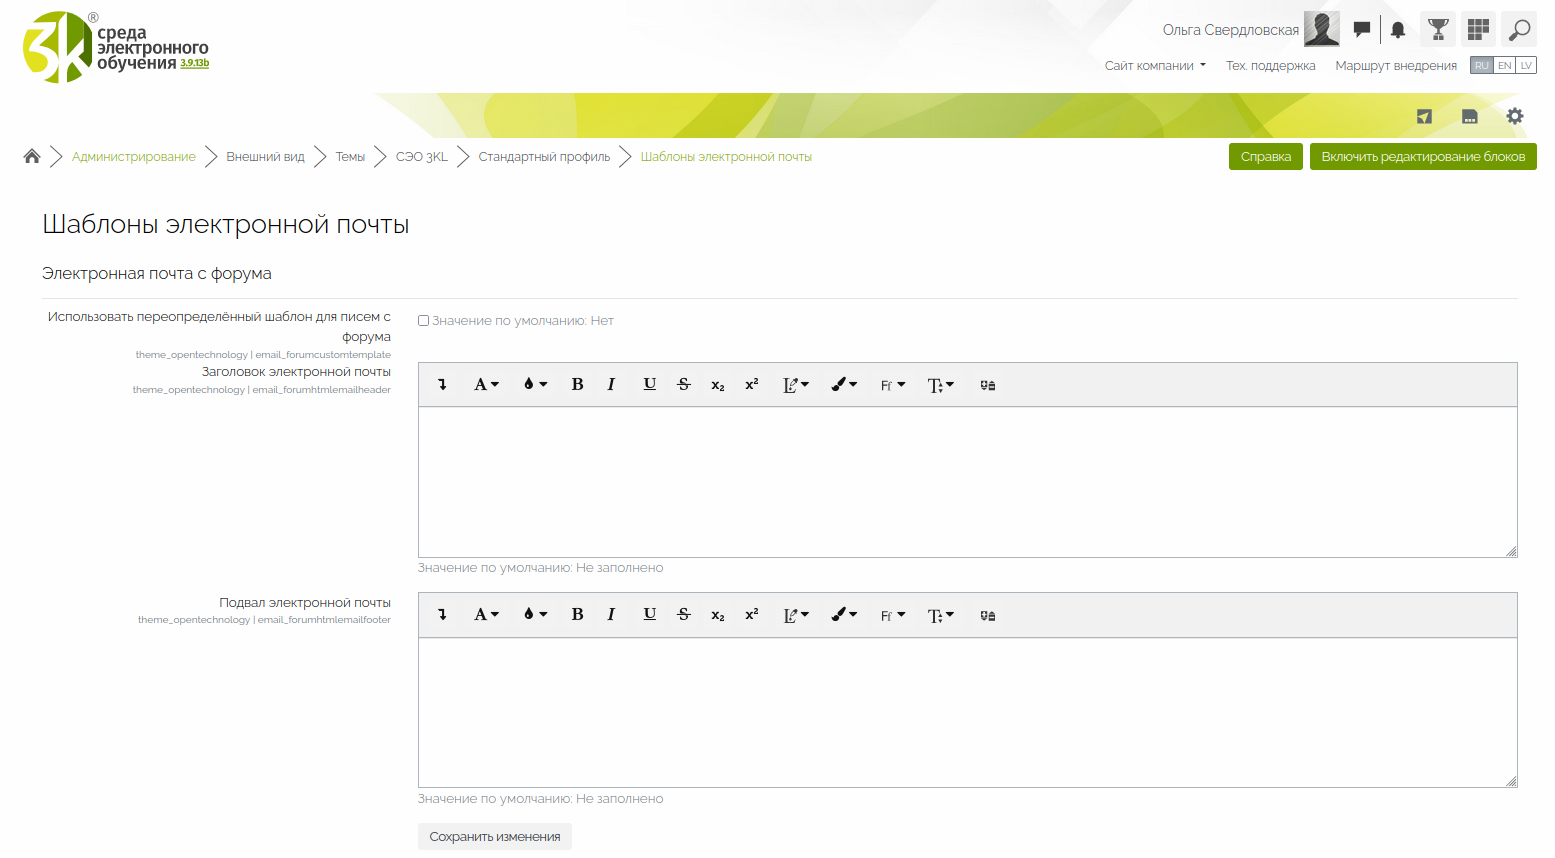Enable overridden forum email template checkbox

[424, 321]
